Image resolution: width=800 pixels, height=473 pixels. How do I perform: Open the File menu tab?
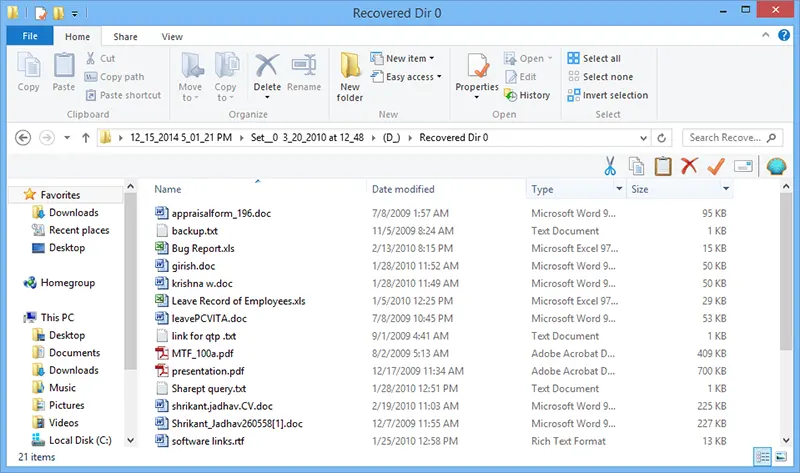pyautogui.click(x=30, y=36)
